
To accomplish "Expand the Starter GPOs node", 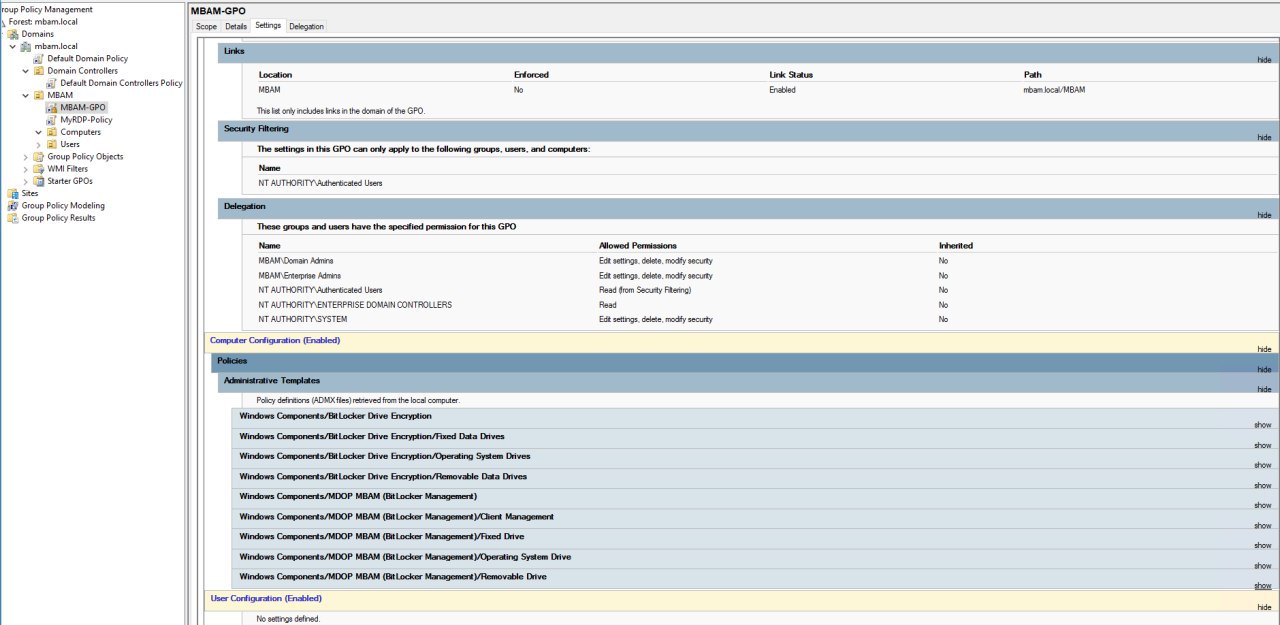I will pyautogui.click(x=26, y=181).
